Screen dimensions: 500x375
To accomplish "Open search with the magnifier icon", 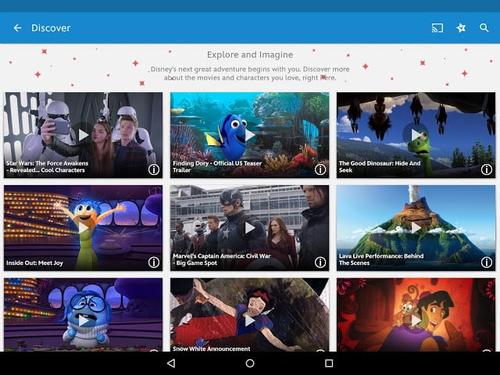I will [484, 28].
